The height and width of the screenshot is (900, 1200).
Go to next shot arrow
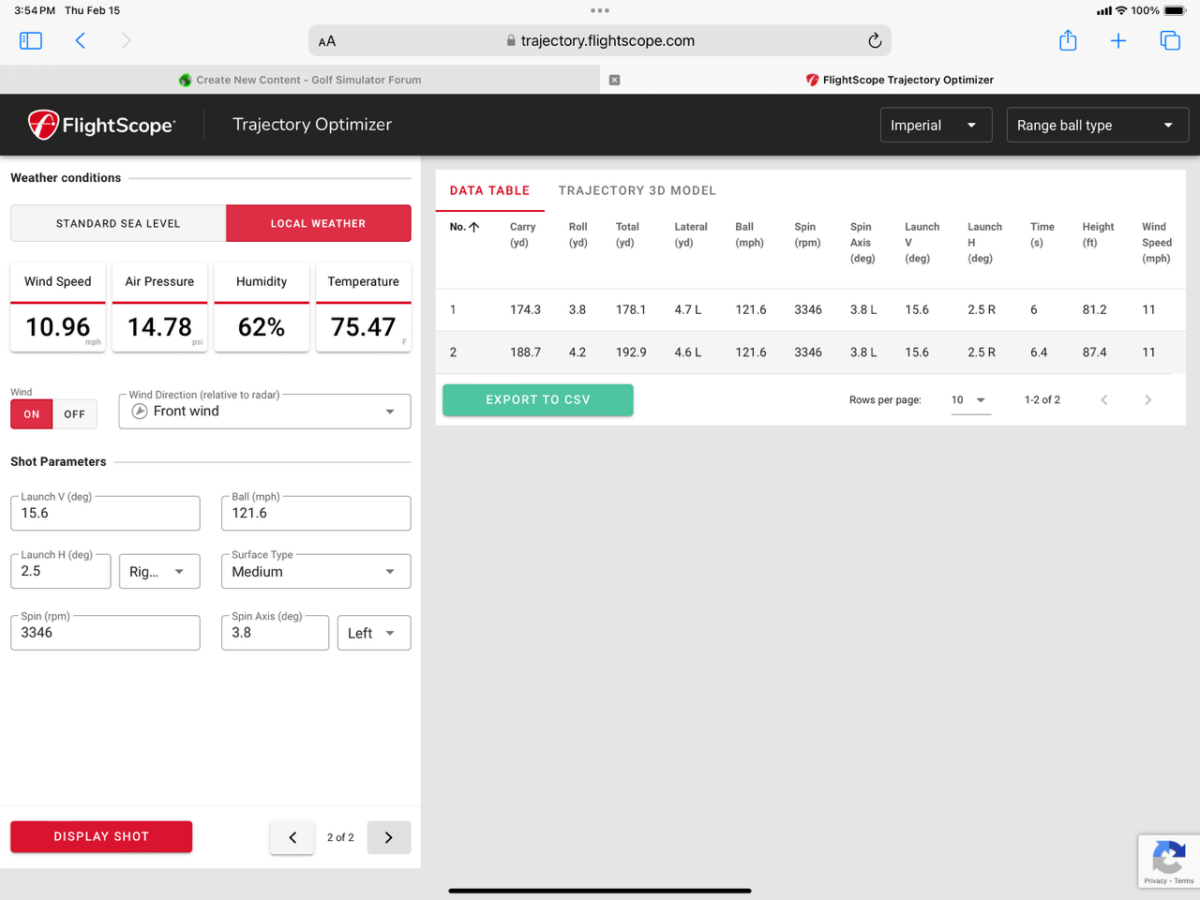click(x=389, y=838)
